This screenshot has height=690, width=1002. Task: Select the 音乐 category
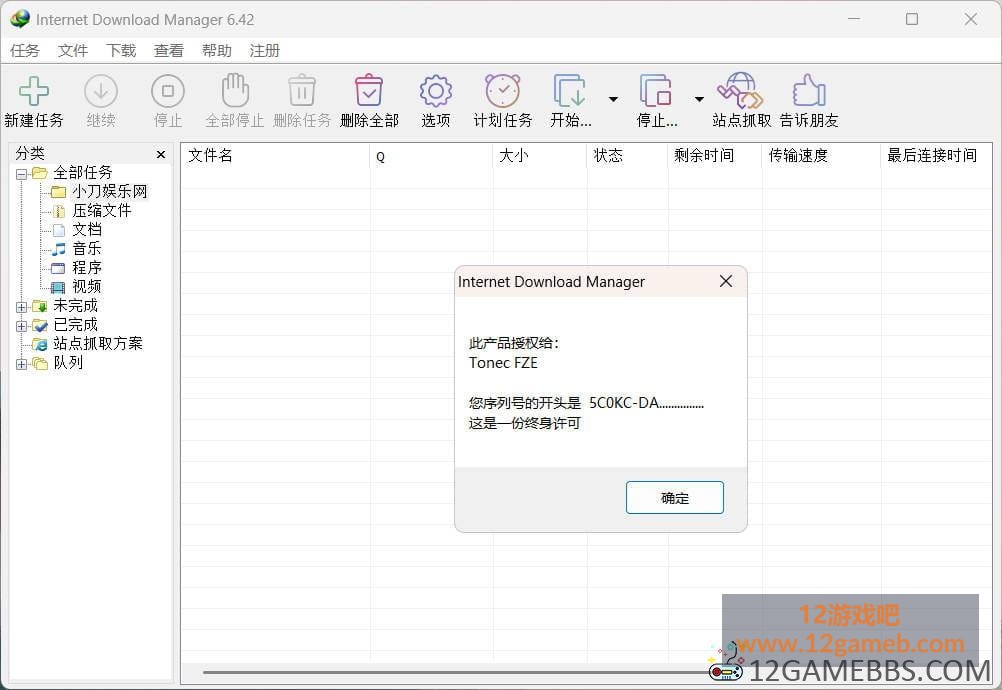point(87,249)
